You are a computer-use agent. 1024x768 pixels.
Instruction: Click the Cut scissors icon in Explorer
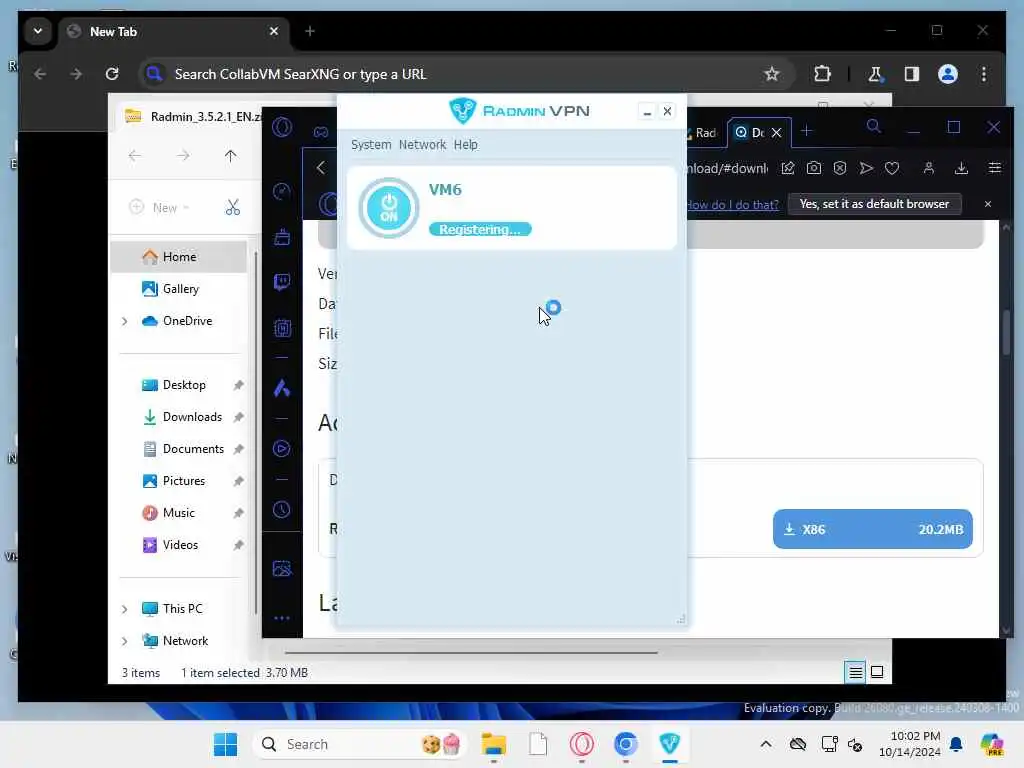point(232,208)
